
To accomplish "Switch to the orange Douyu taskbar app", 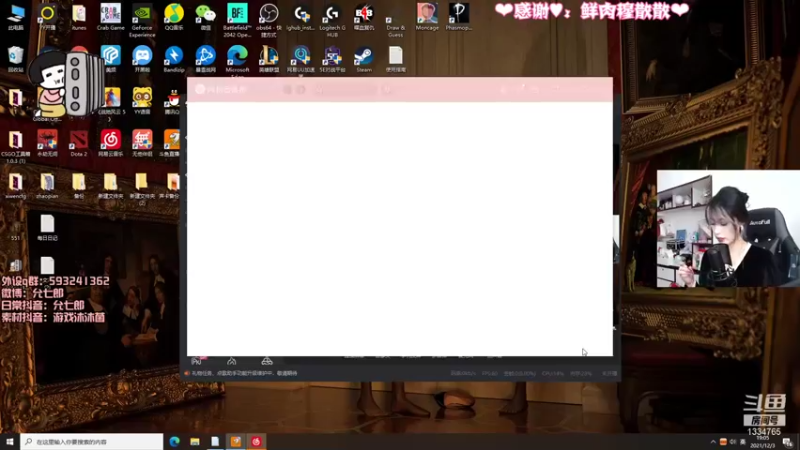I will [x=236, y=441].
